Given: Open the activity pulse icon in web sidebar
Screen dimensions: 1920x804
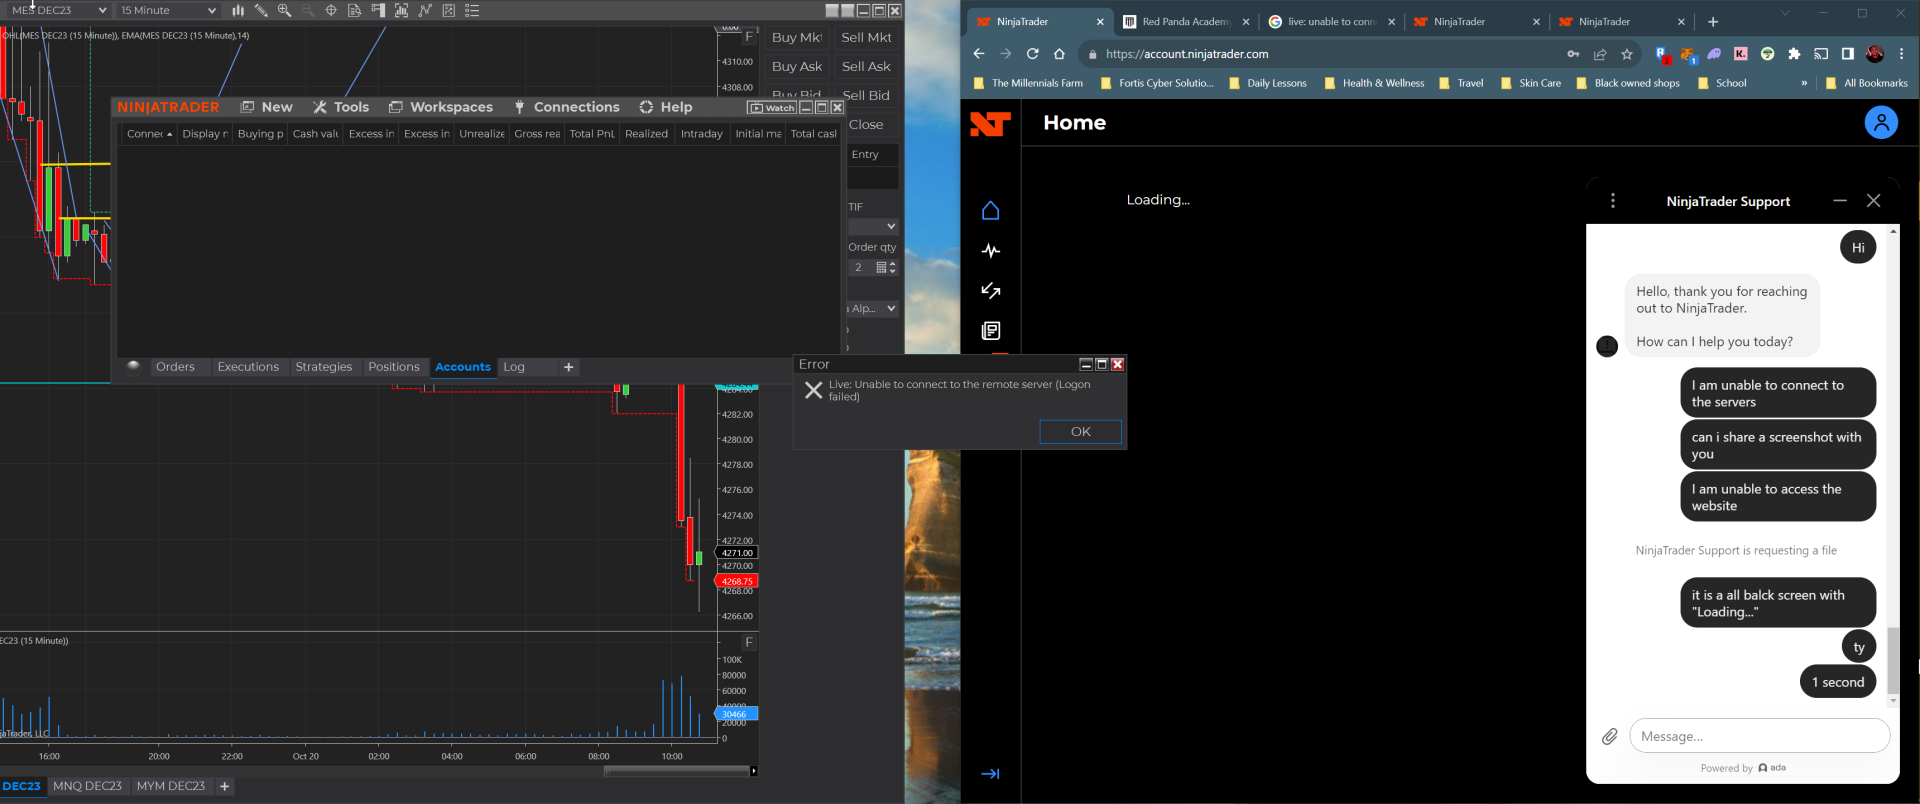Looking at the screenshot, I should point(990,251).
